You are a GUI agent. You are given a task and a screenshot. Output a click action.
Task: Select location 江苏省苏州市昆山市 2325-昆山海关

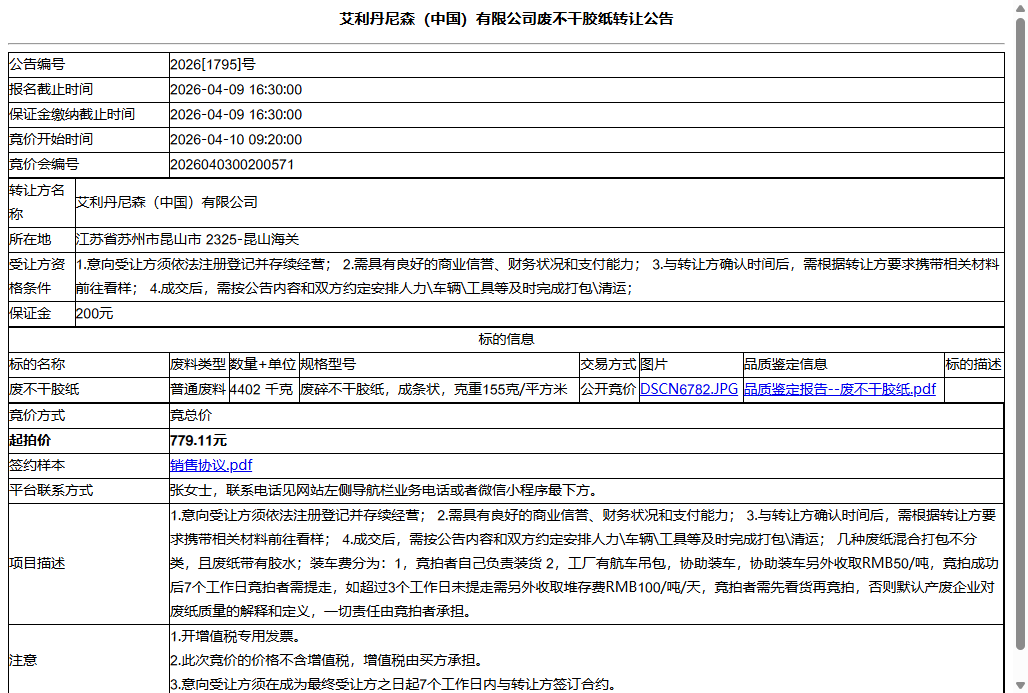coord(187,239)
